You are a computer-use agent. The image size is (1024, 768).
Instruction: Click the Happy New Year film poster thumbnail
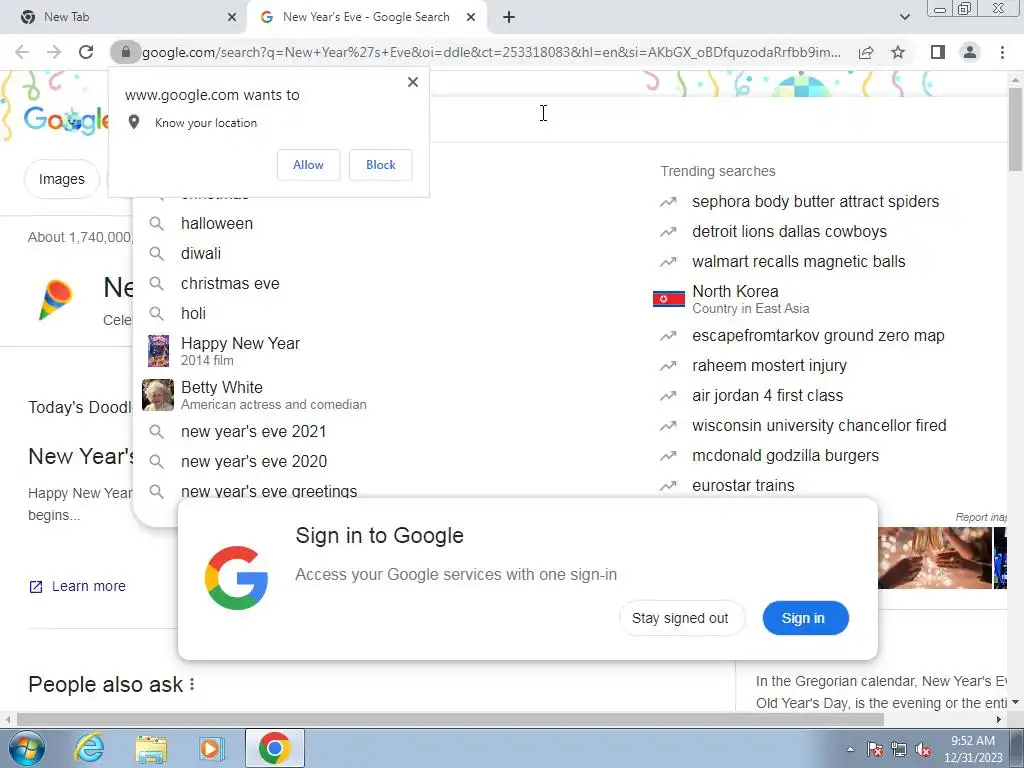click(158, 351)
